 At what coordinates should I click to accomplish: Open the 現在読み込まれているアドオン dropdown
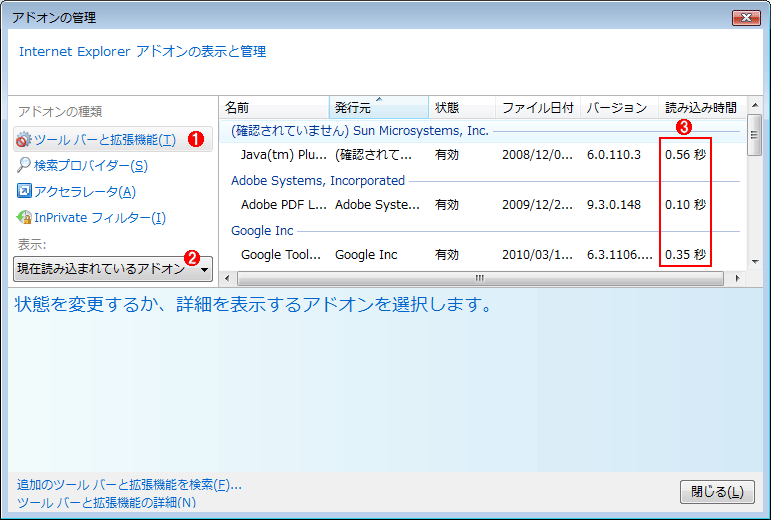113,268
